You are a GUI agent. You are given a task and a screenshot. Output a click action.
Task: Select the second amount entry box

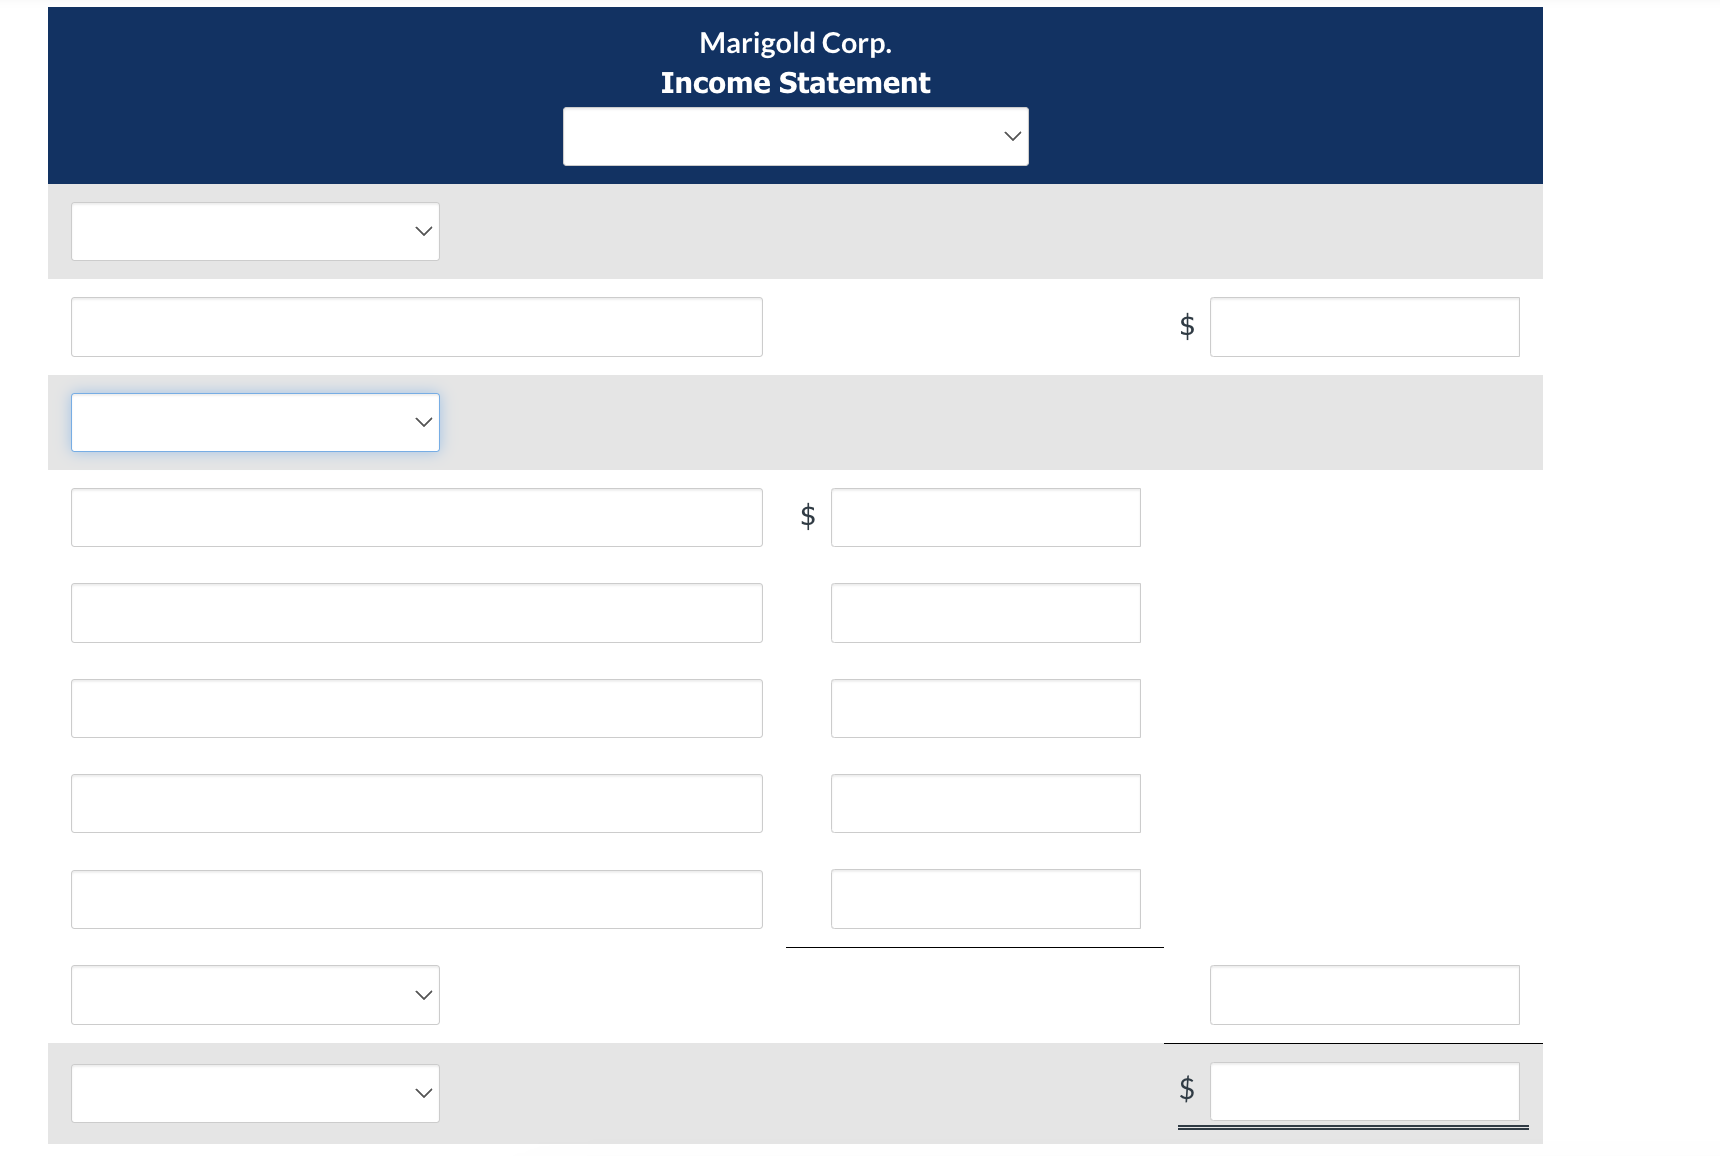point(985,612)
